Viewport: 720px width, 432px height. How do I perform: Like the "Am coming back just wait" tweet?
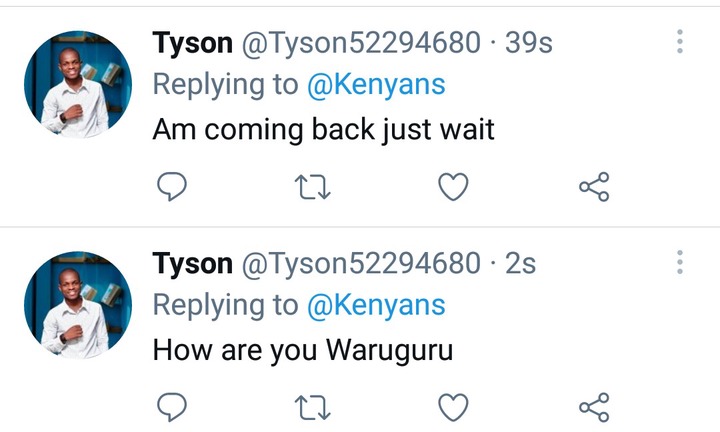pos(453,186)
